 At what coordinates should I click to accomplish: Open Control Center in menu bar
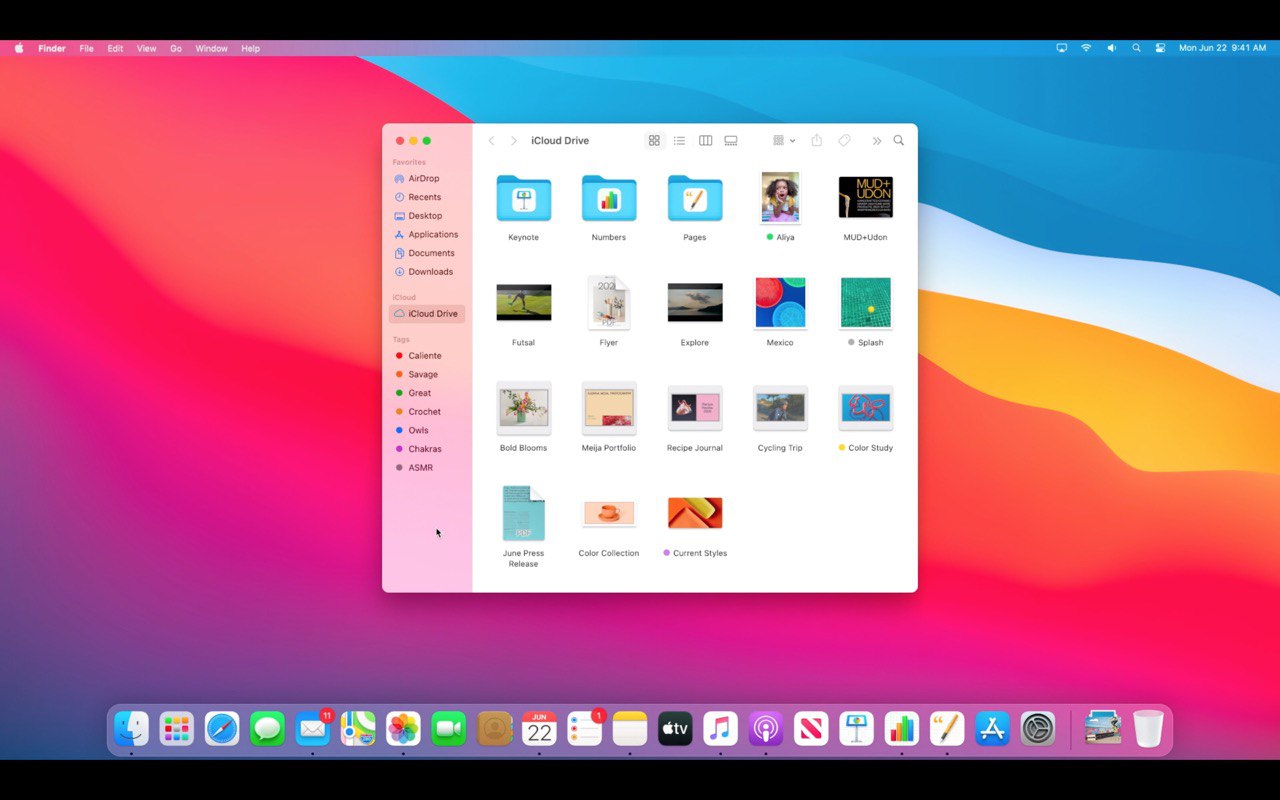point(1161,48)
